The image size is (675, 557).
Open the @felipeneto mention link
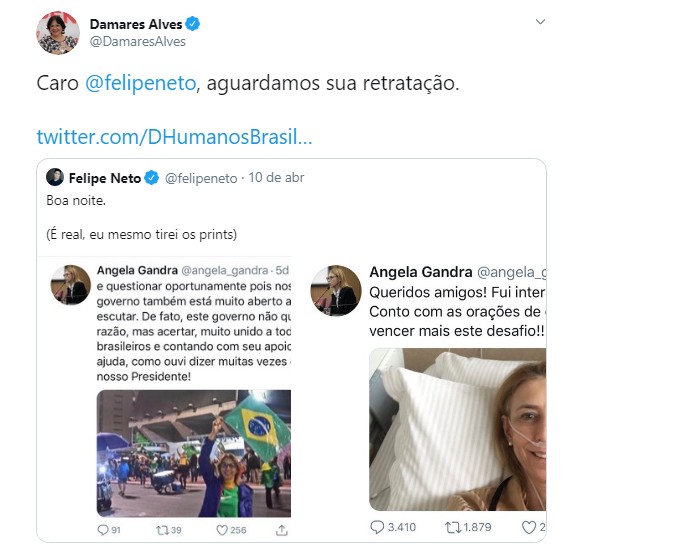tap(140, 83)
